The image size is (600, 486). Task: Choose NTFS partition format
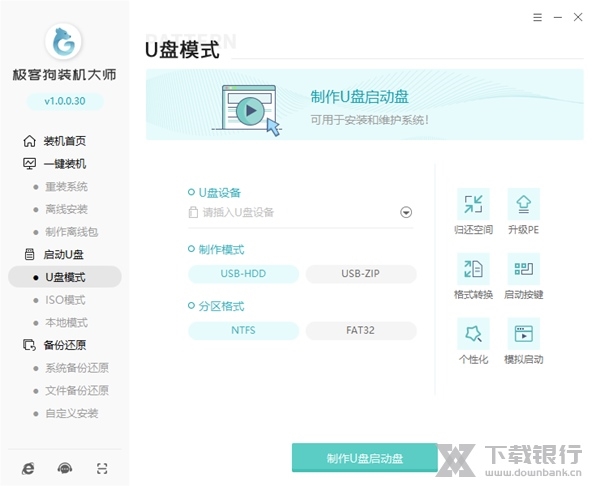click(243, 330)
